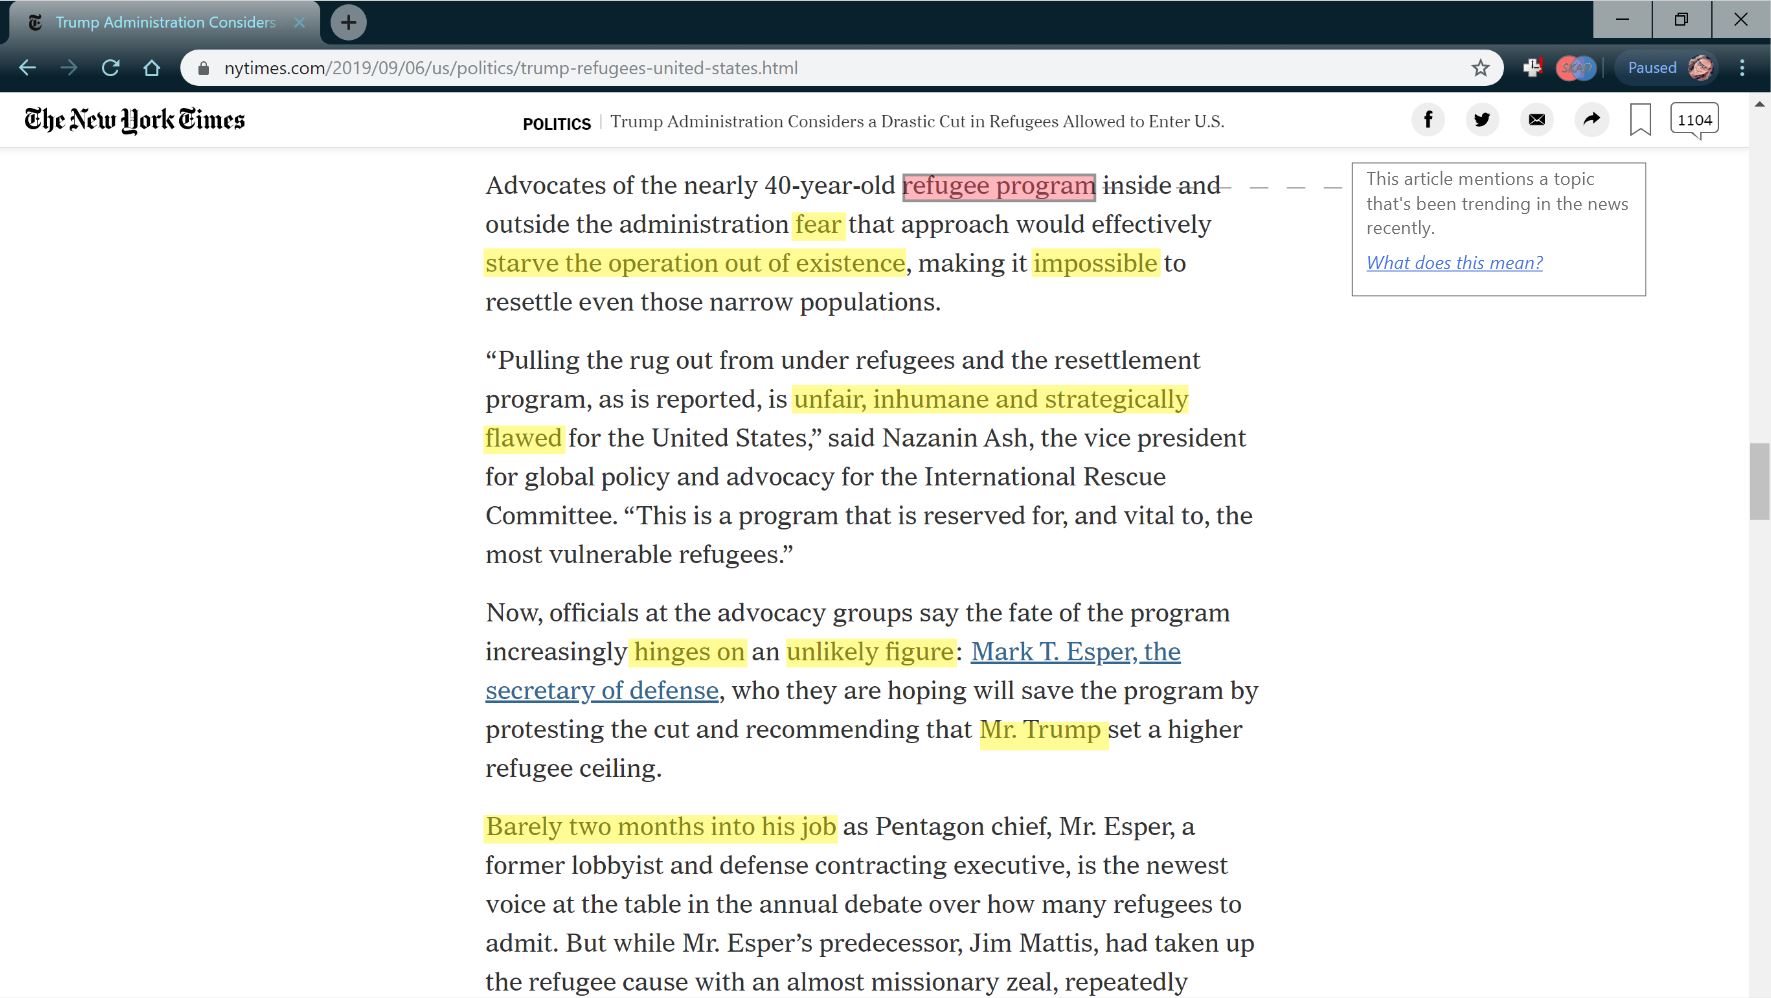Open more sharing options arrow icon
This screenshot has height=998, width=1771.
1591,120
